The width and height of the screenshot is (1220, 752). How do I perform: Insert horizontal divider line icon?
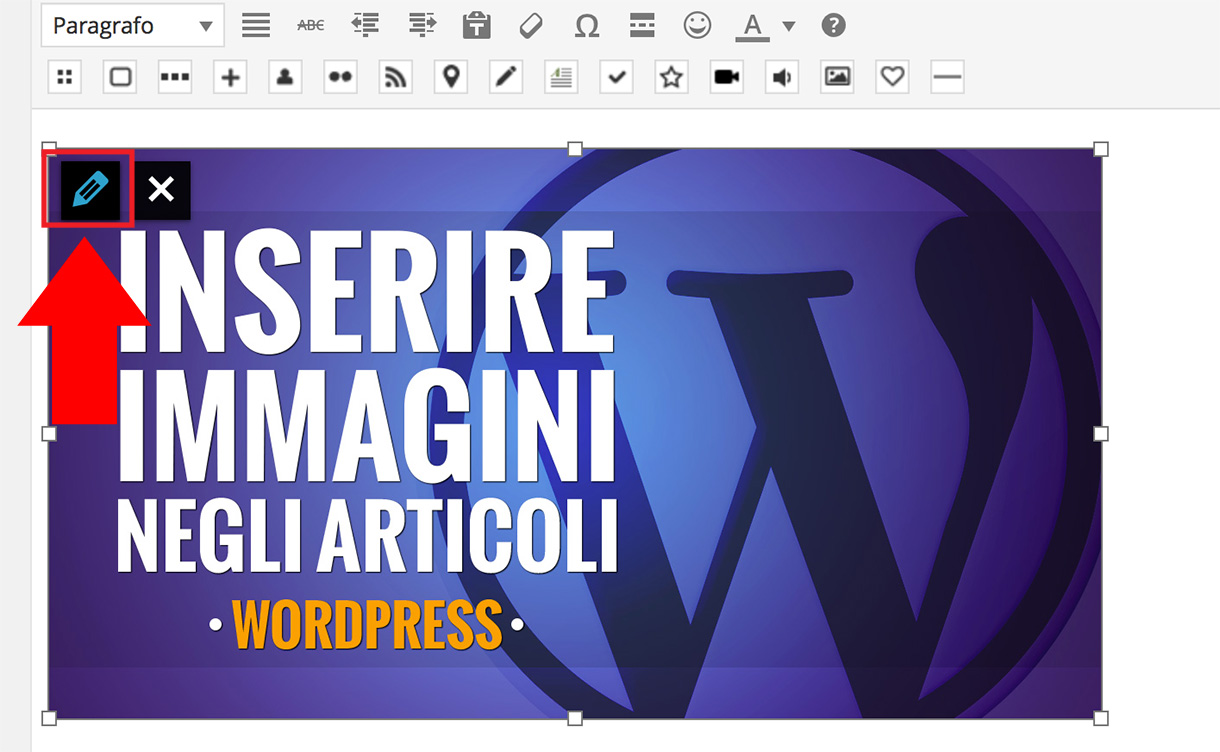[x=947, y=77]
